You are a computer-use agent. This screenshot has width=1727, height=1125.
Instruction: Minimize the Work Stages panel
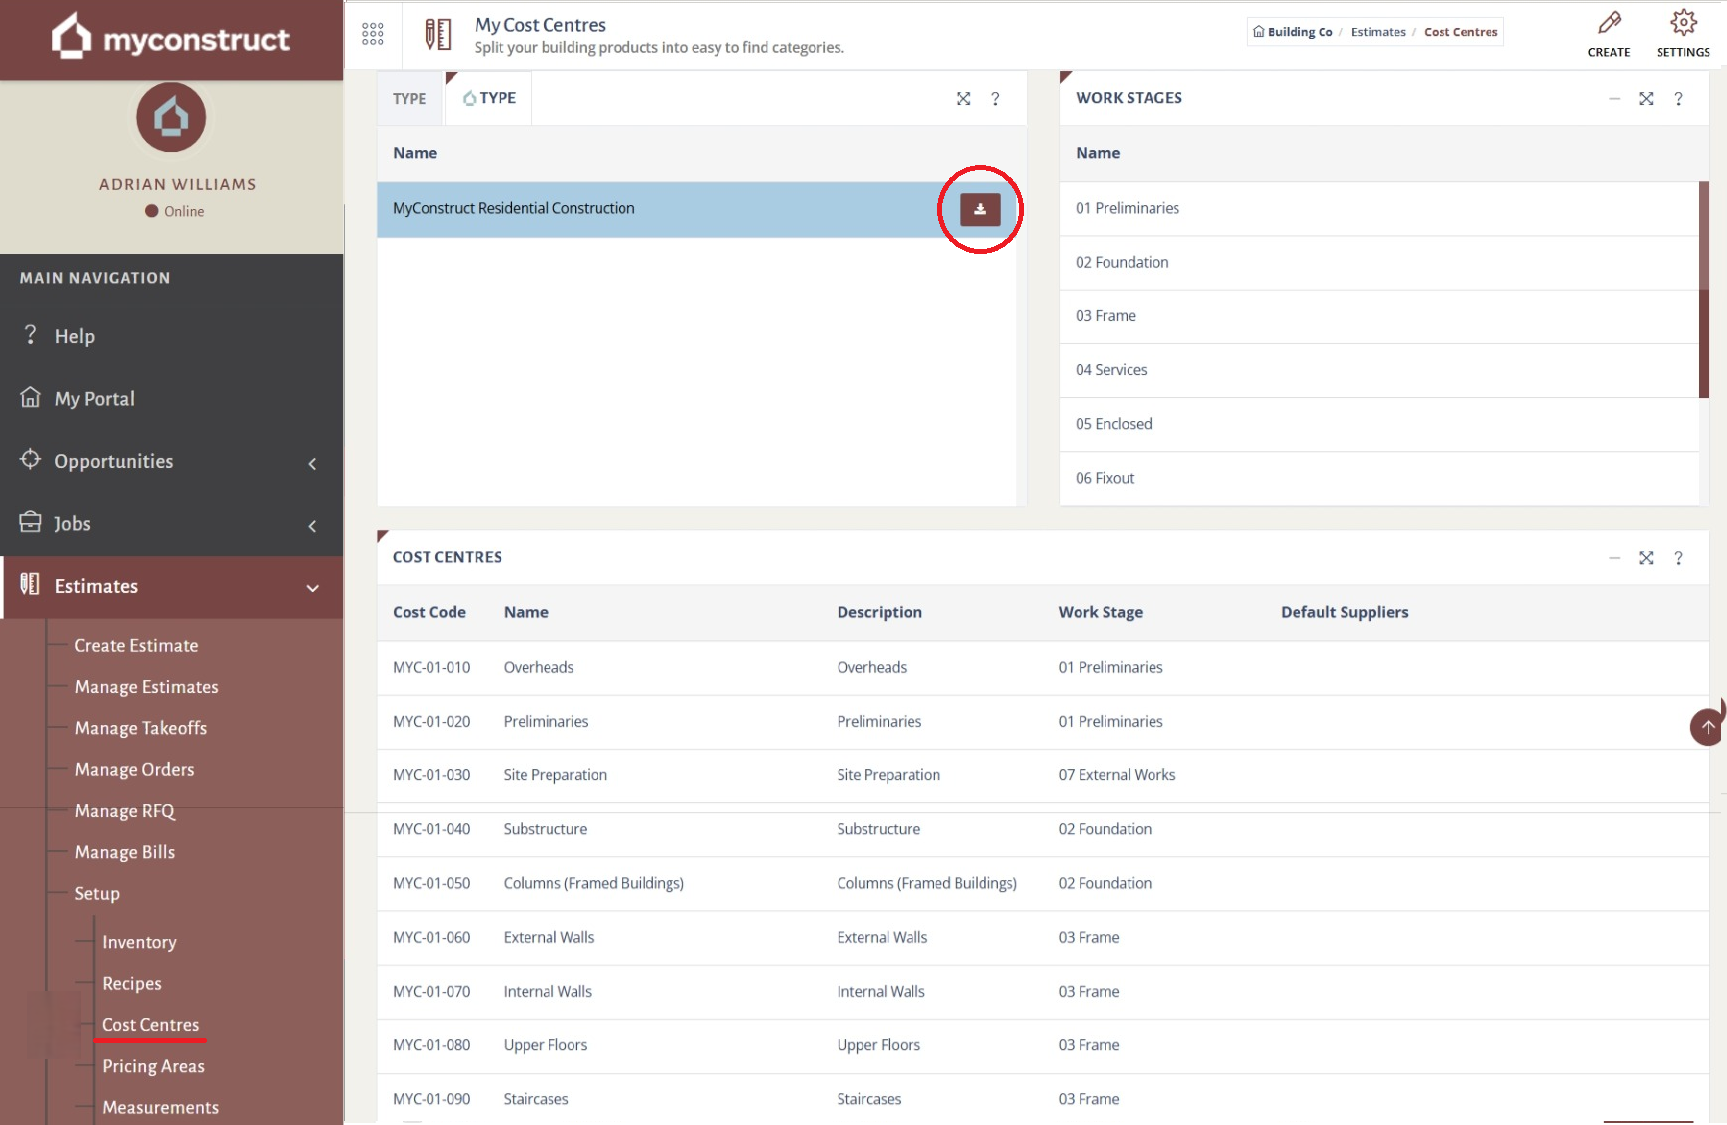tap(1614, 99)
